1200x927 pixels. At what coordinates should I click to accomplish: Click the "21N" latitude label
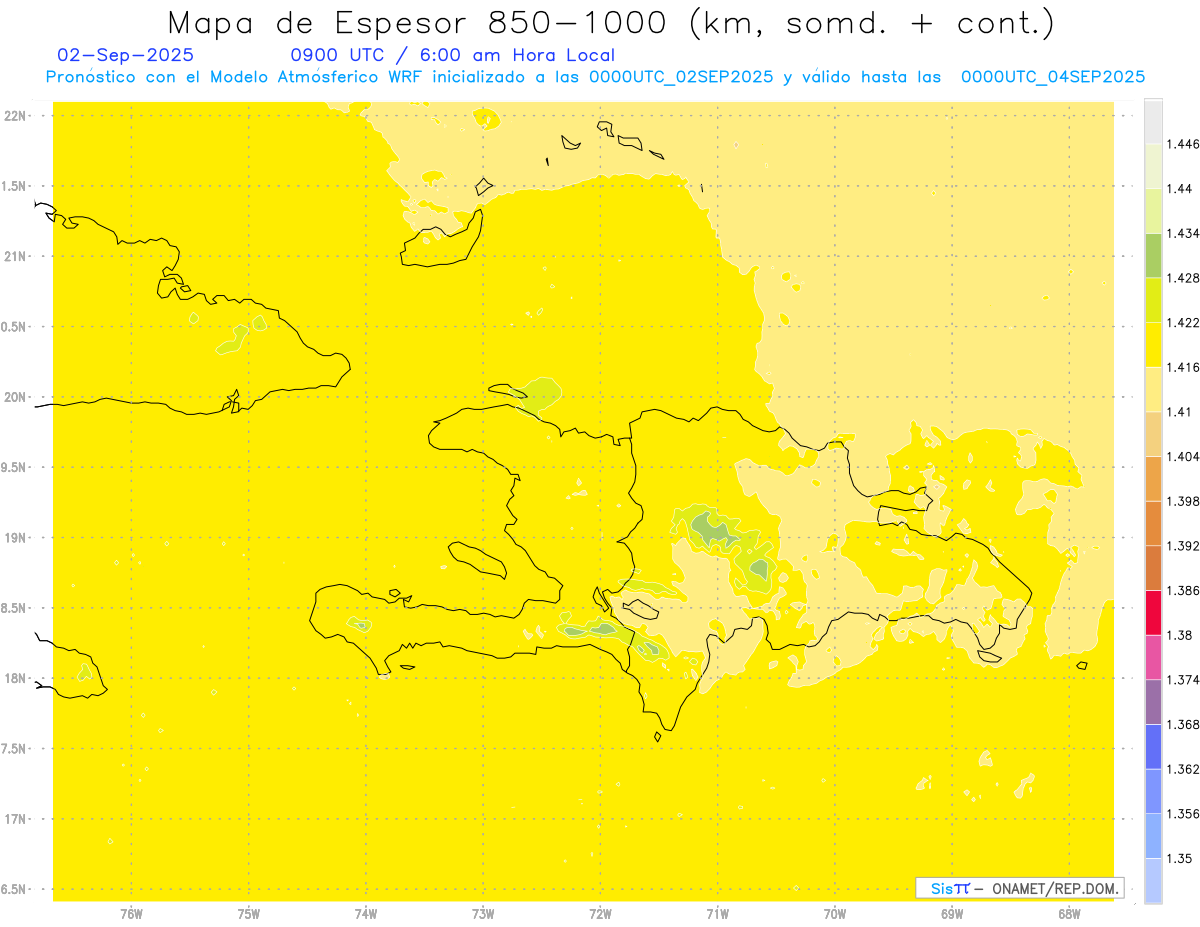tap(17, 257)
